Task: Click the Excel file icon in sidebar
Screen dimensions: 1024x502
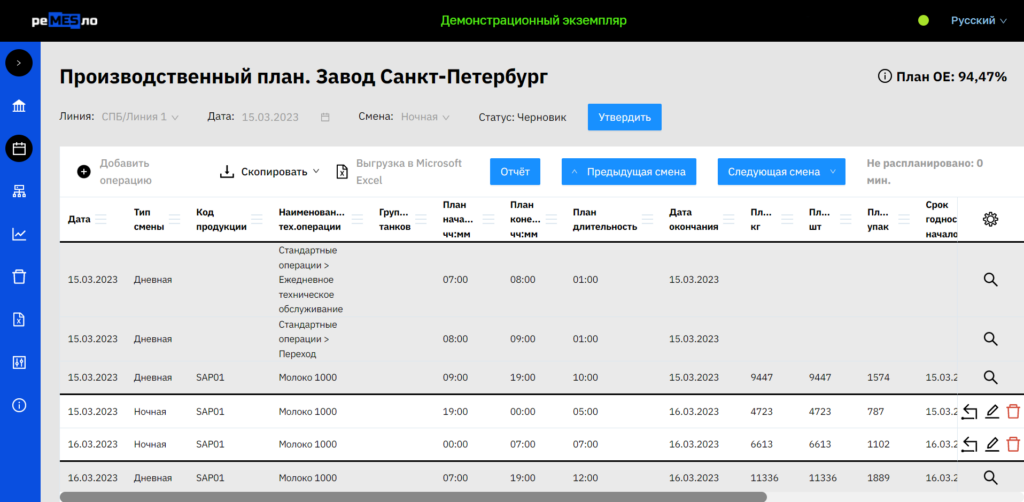Action: pos(19,320)
